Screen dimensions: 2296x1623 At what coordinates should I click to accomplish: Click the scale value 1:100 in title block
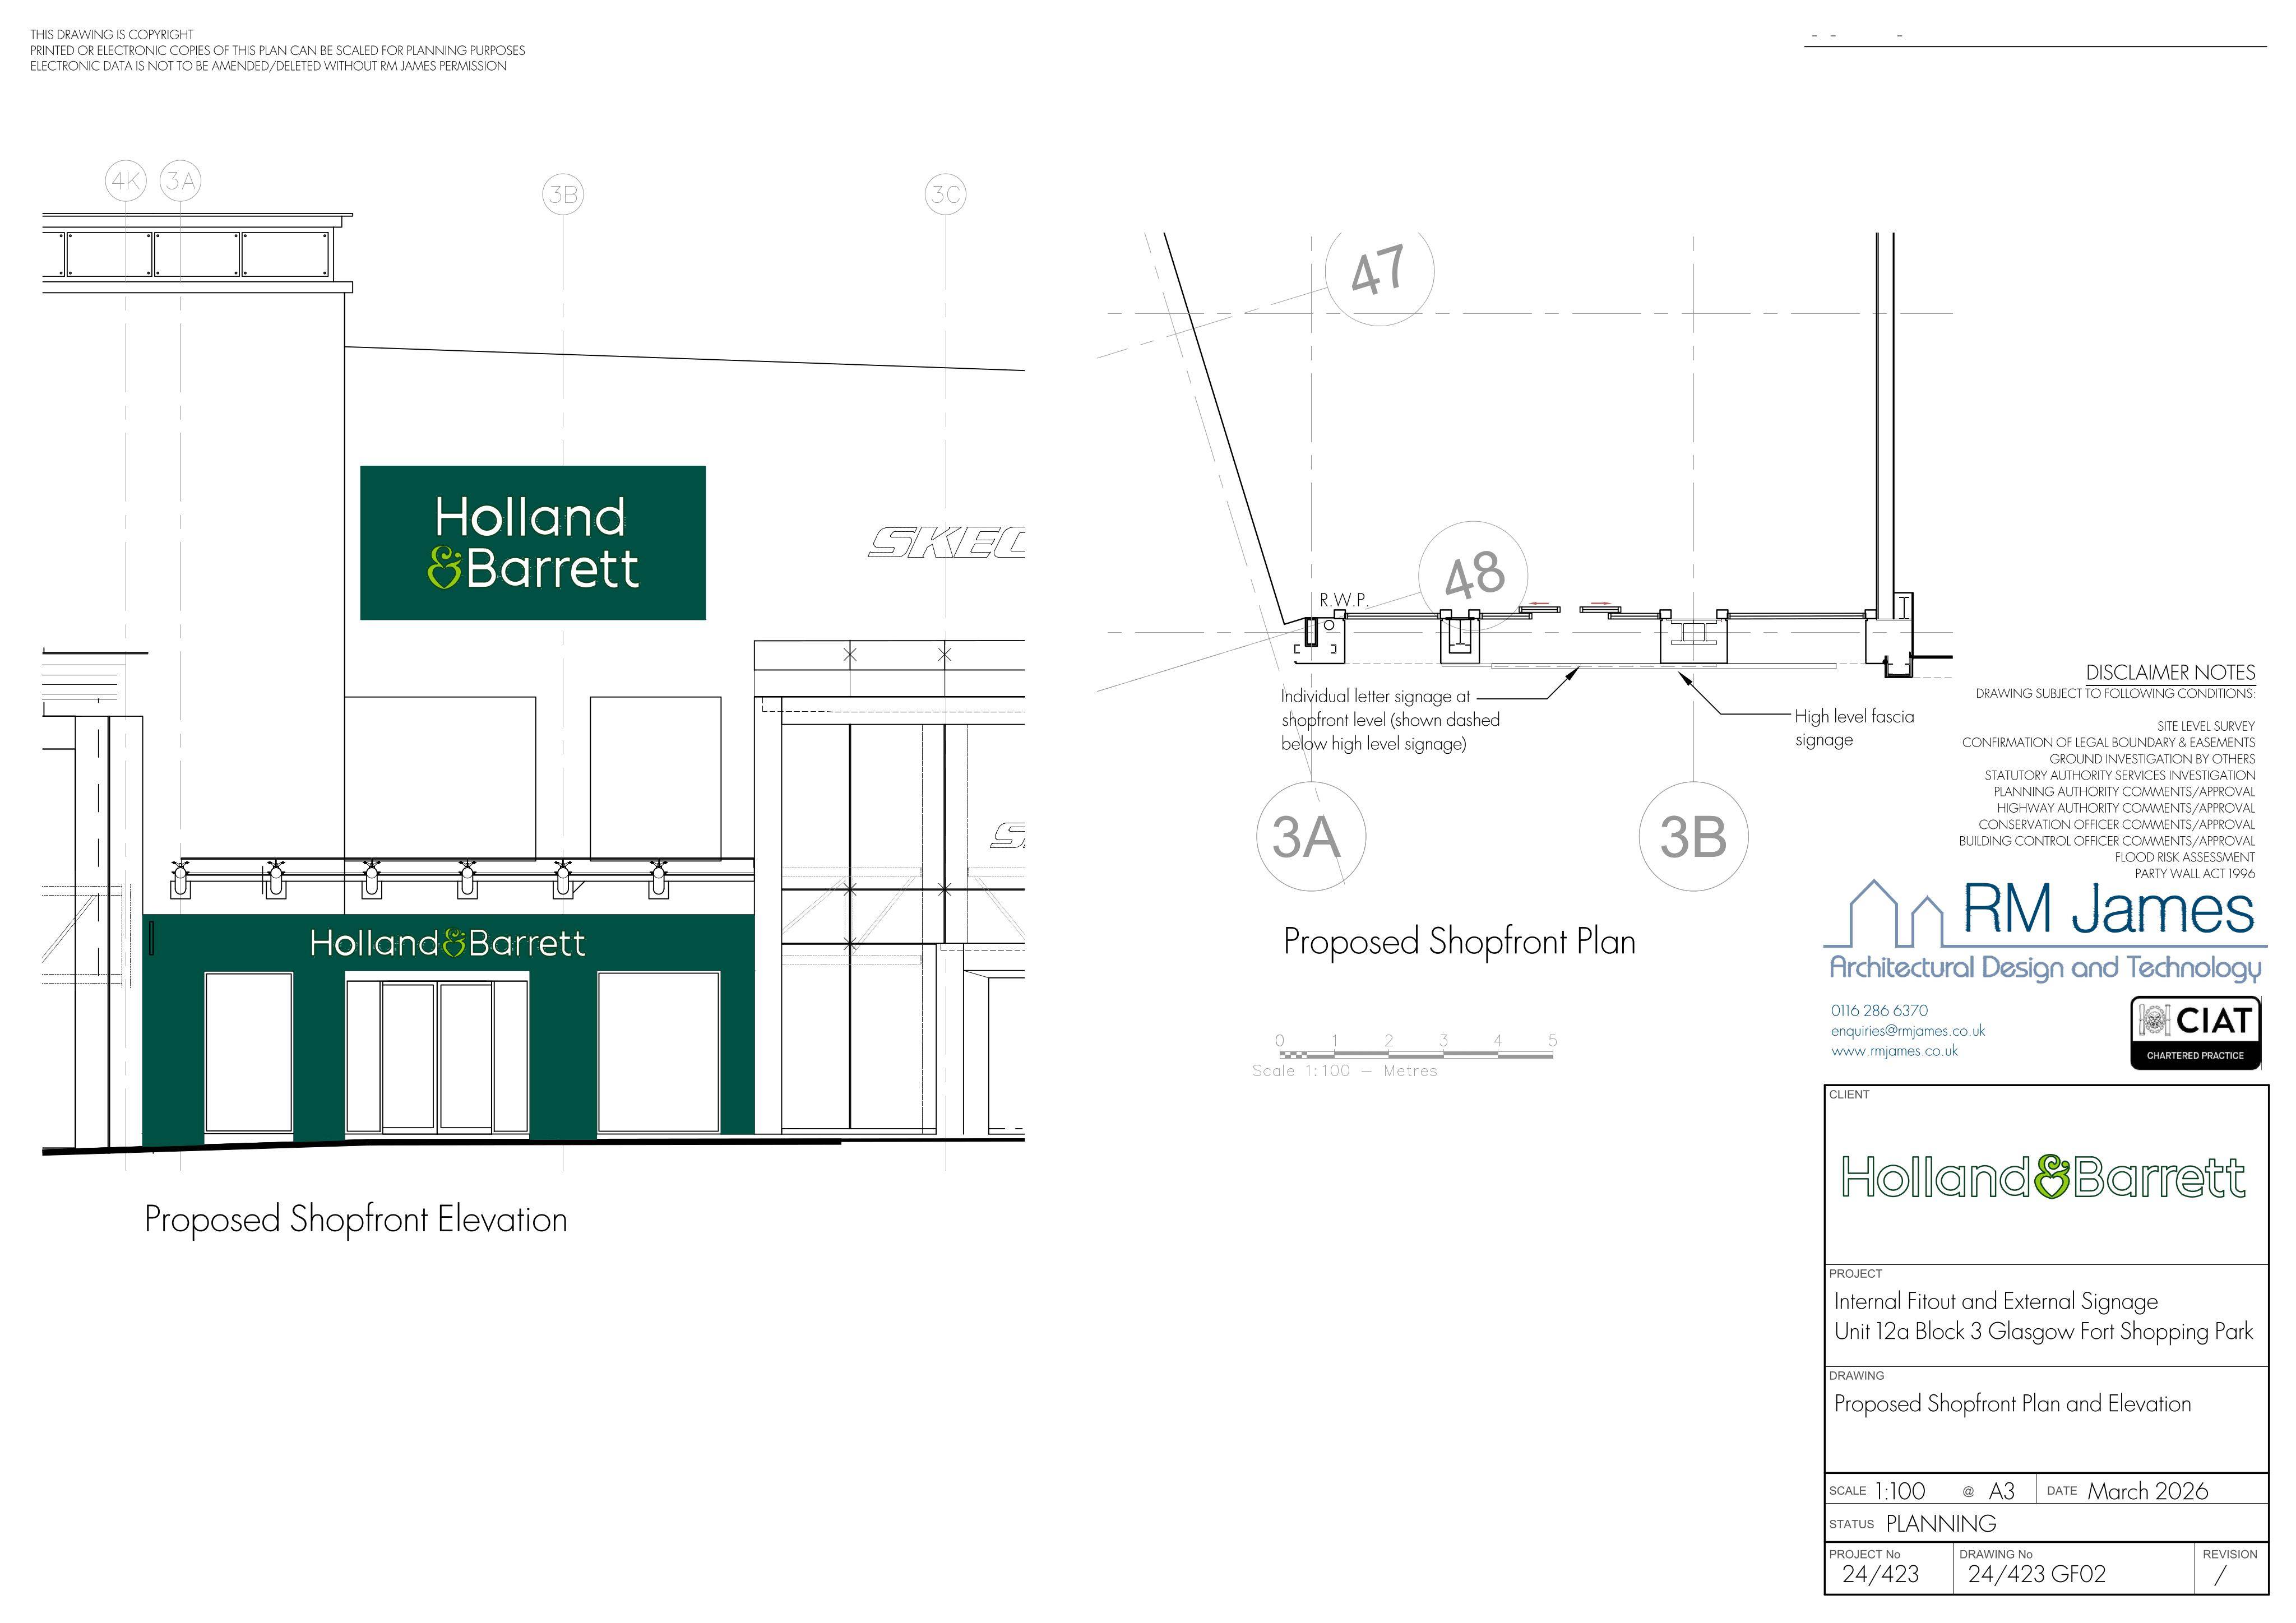[x=1900, y=1491]
